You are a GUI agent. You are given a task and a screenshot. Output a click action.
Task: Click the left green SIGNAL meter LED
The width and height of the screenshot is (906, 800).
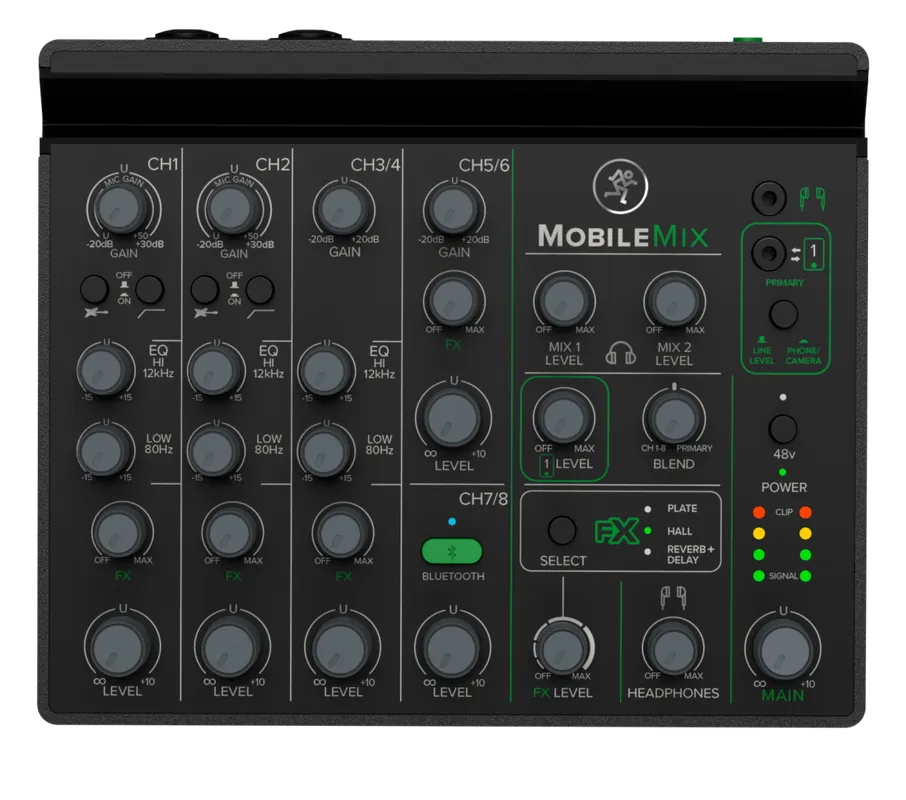coord(759,575)
